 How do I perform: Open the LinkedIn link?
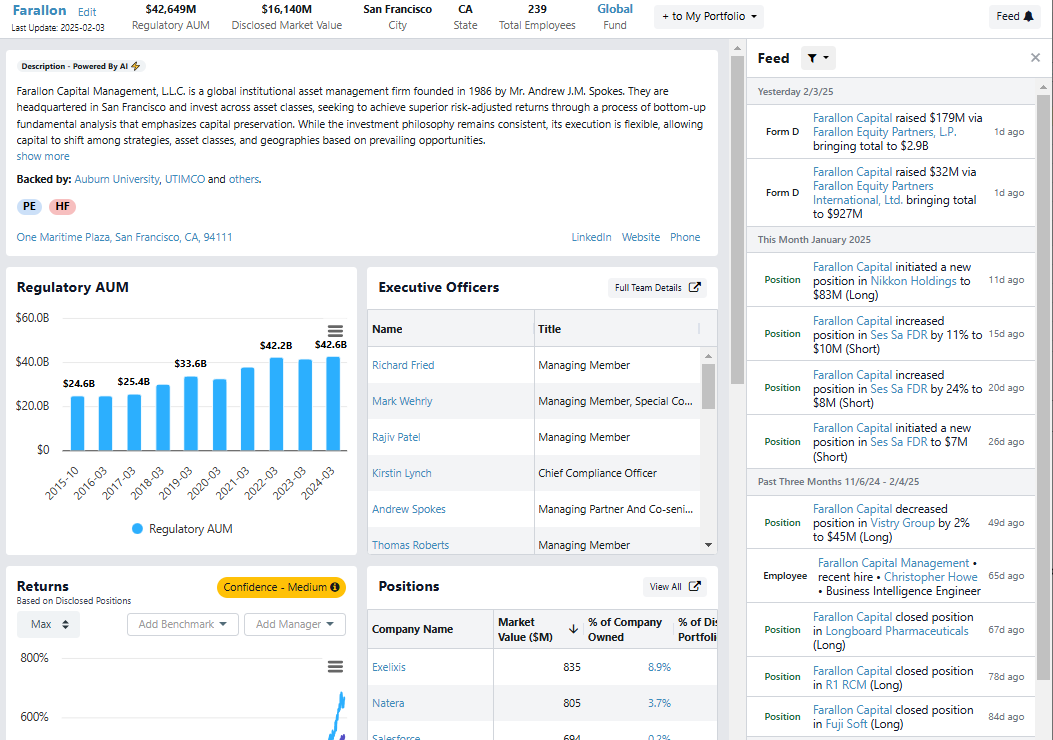tap(592, 237)
